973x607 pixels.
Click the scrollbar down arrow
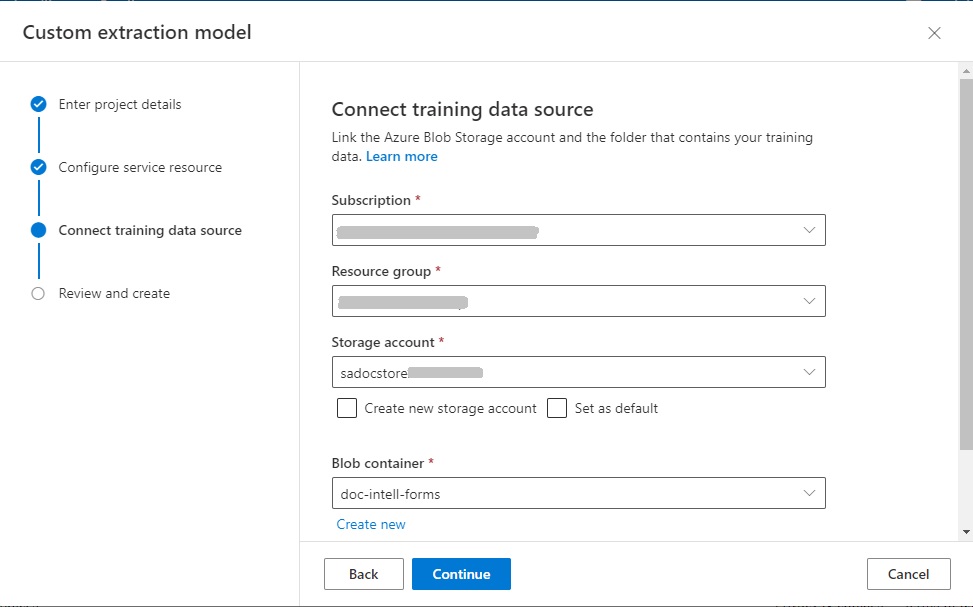pyautogui.click(x=966, y=532)
